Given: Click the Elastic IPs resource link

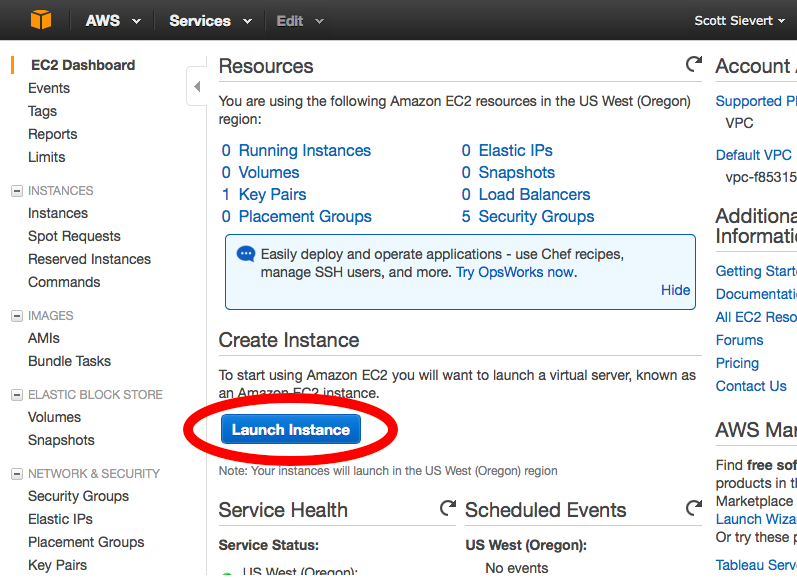Looking at the screenshot, I should (x=515, y=150).
